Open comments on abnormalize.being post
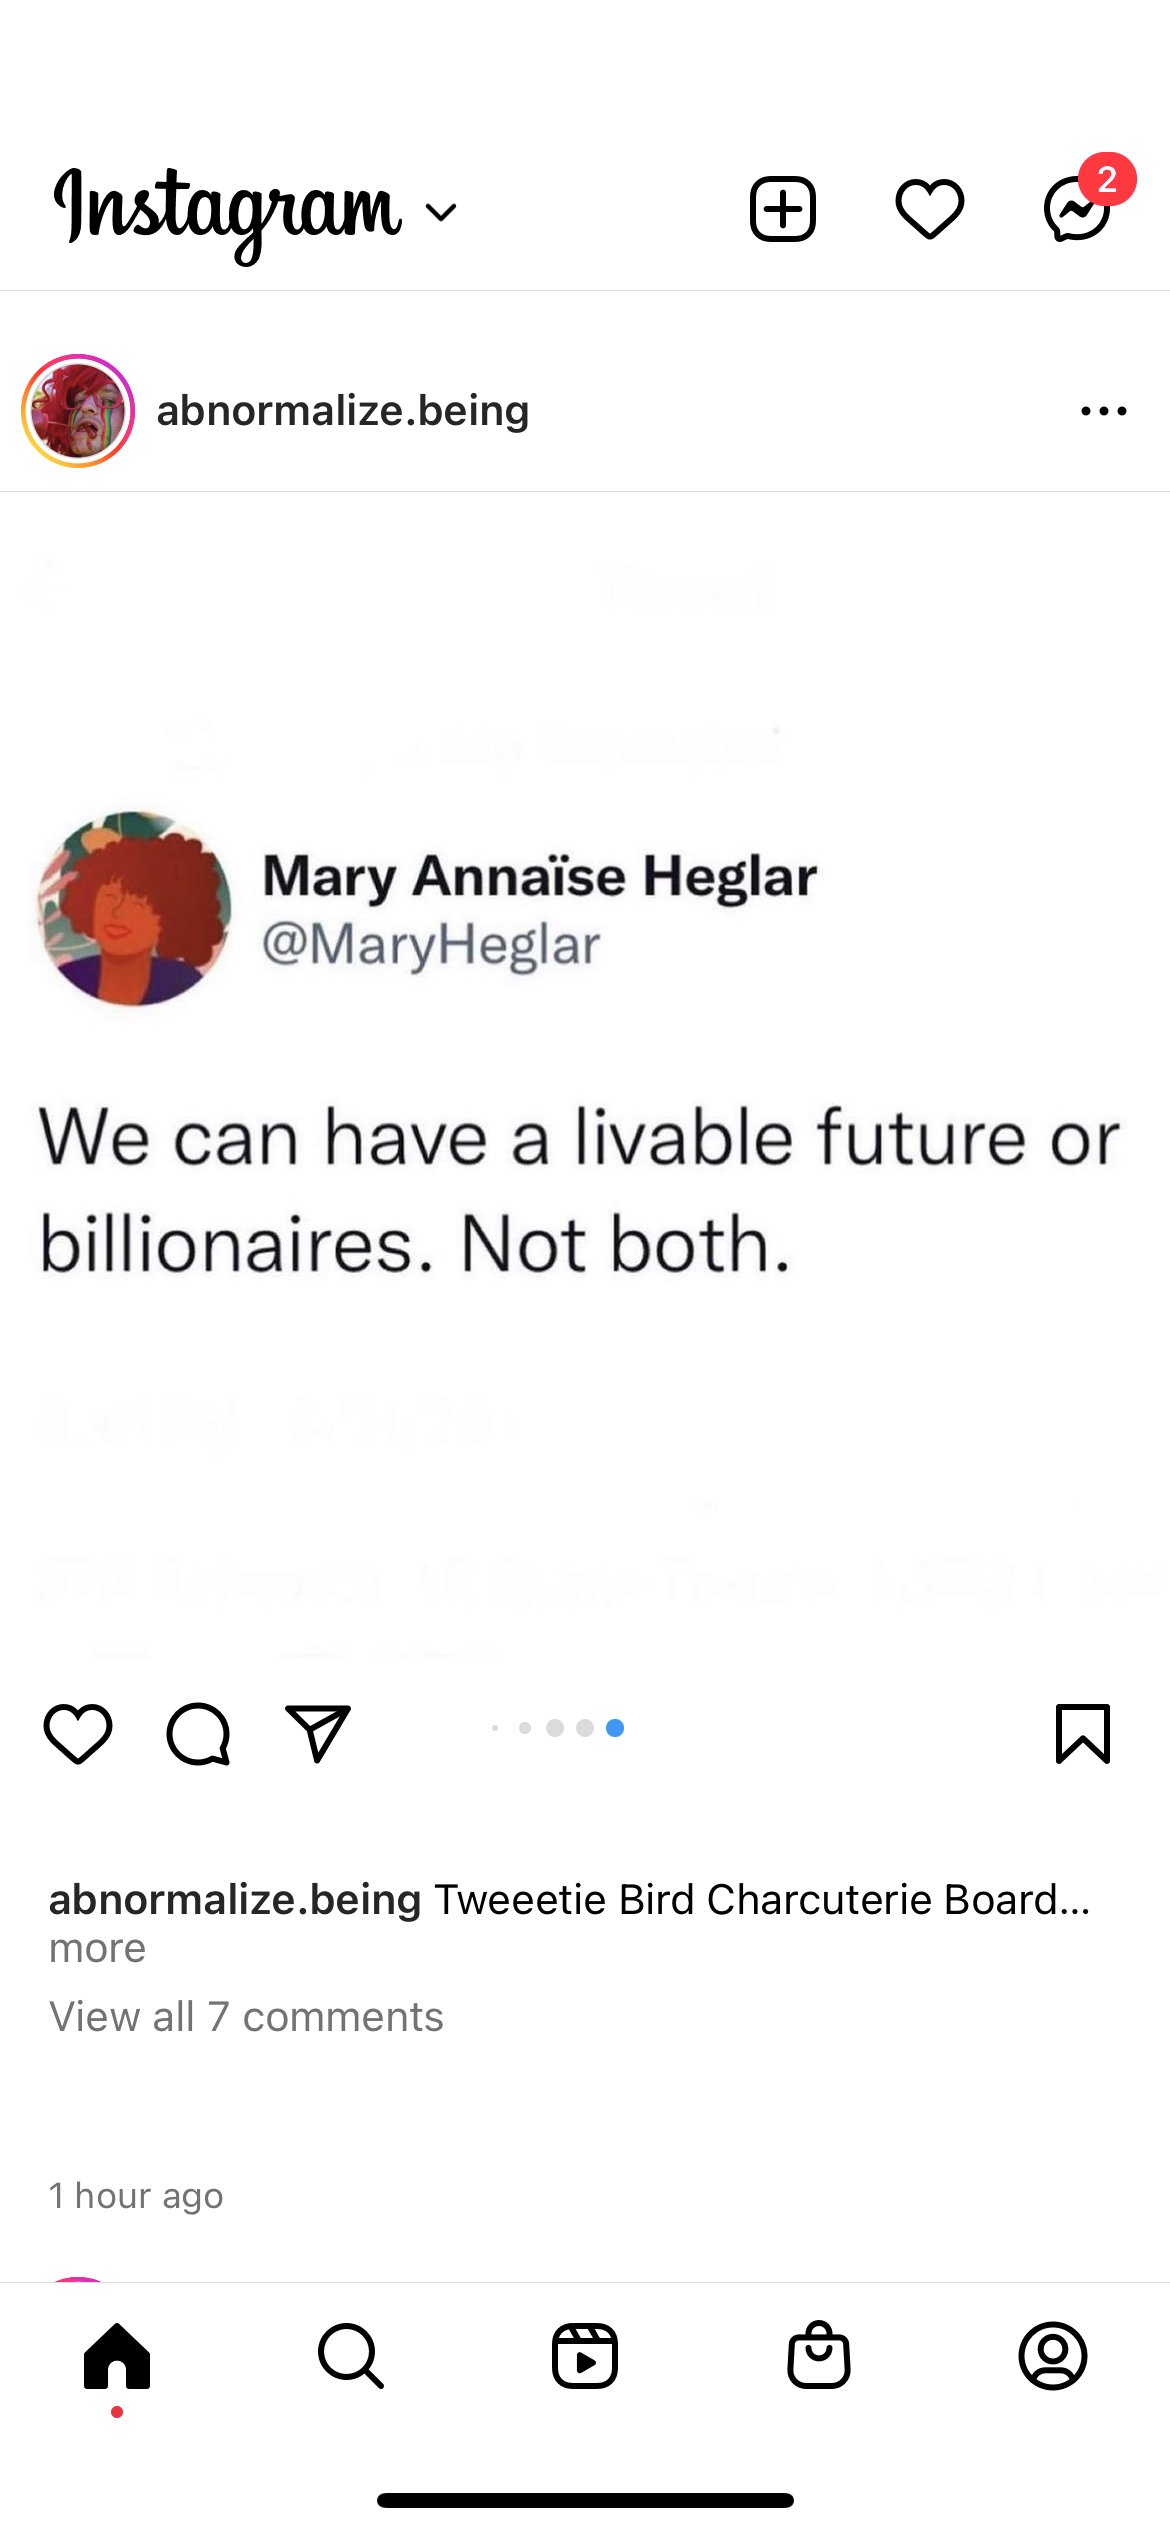 [198, 1733]
